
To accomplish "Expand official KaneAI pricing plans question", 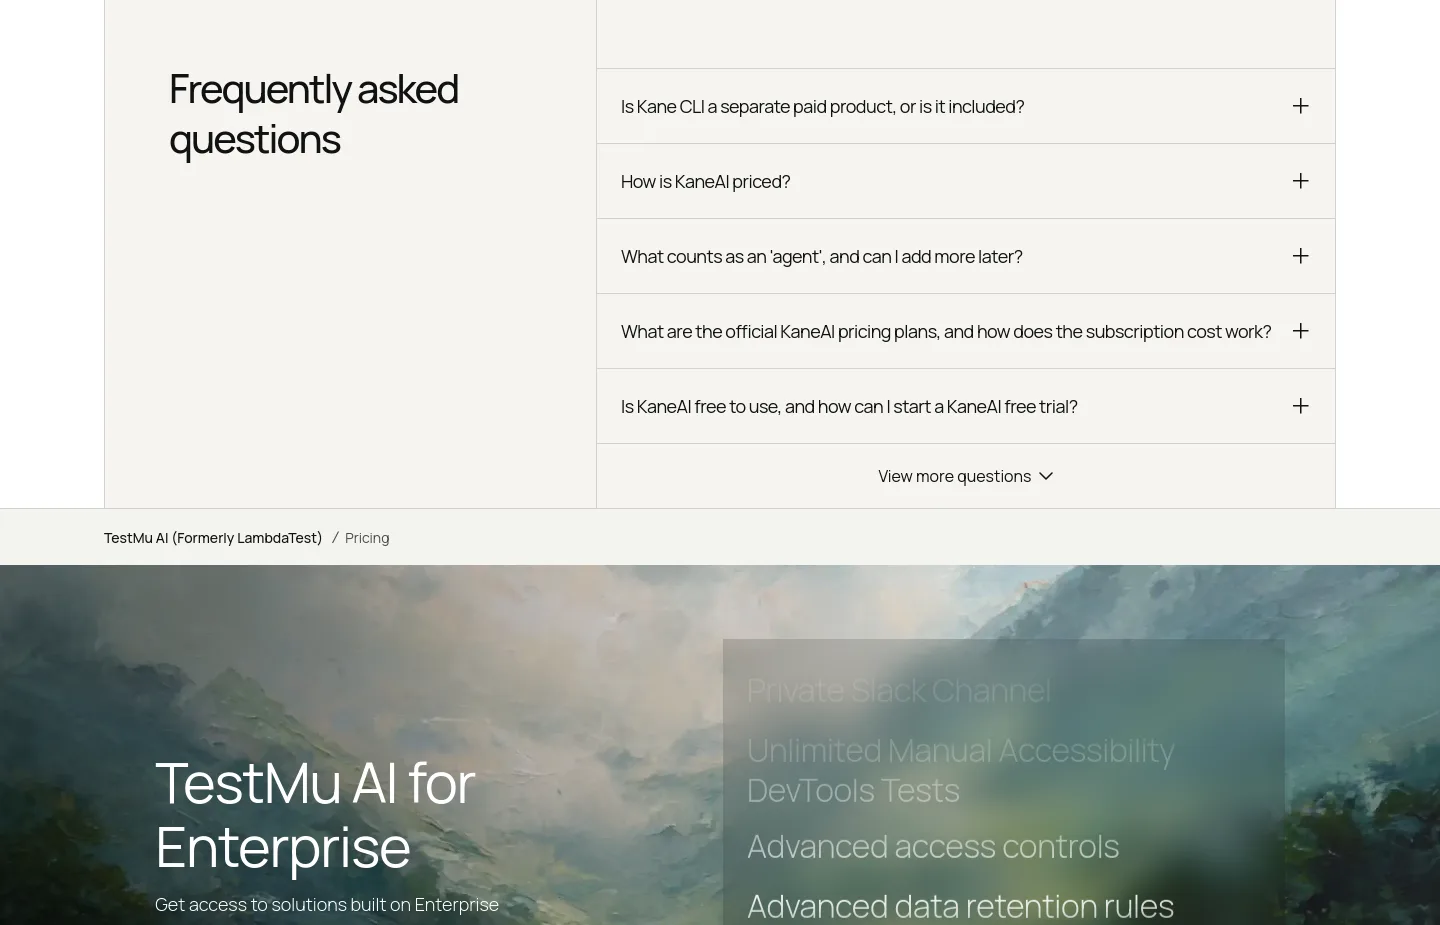I will (965, 331).
